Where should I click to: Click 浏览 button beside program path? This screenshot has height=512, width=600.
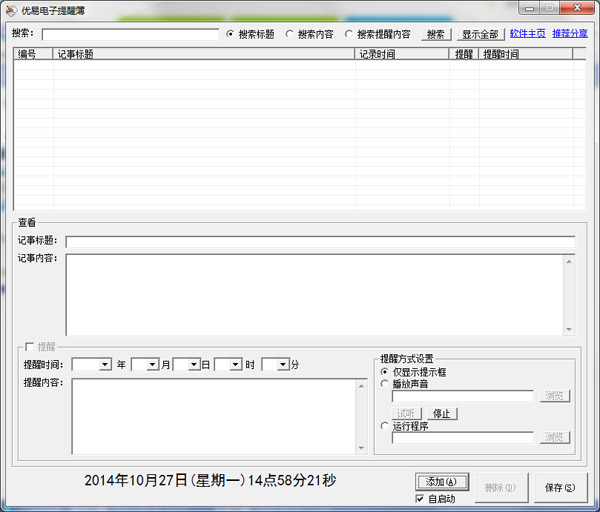554,437
